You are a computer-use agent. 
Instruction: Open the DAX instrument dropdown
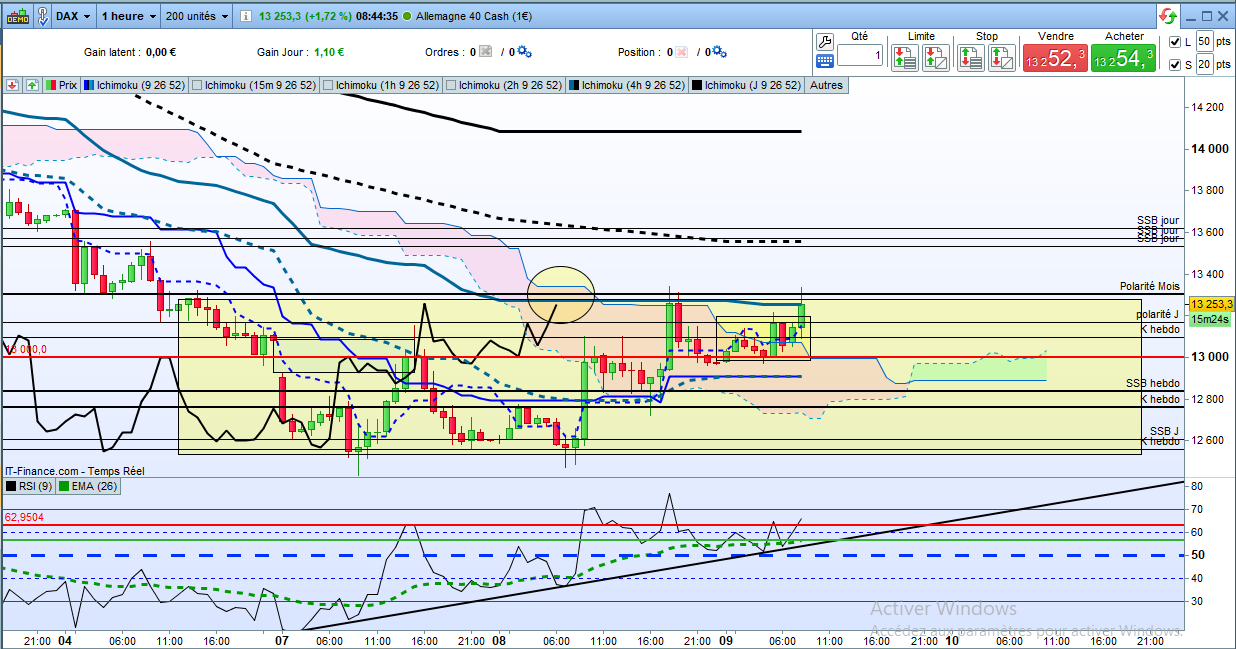coord(73,16)
